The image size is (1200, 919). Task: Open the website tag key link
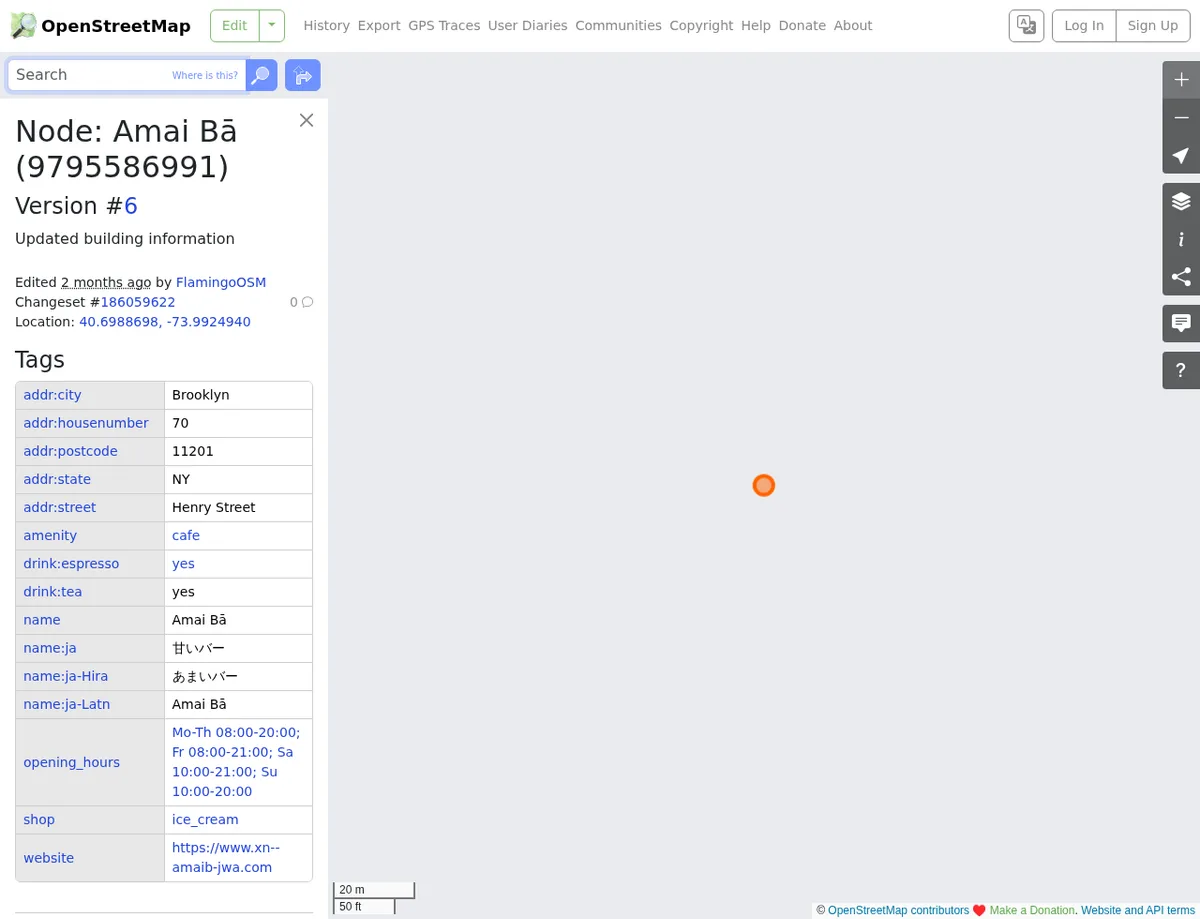(49, 858)
